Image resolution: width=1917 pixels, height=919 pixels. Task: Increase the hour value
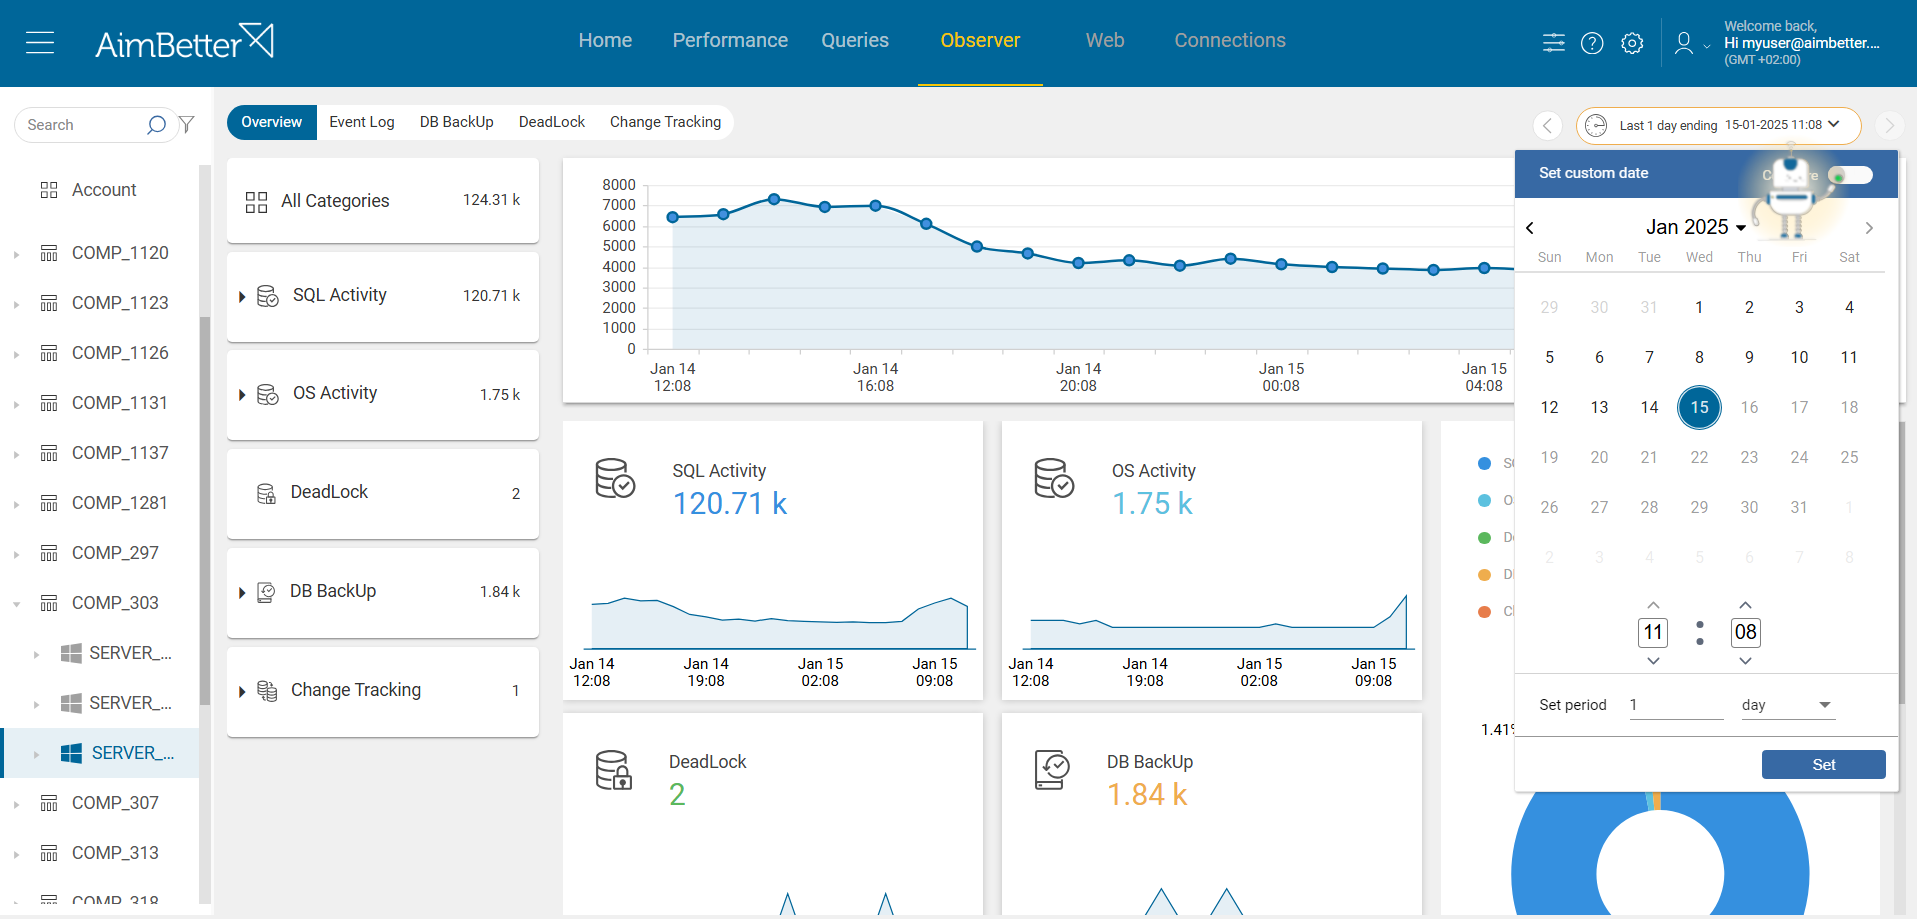click(x=1654, y=605)
